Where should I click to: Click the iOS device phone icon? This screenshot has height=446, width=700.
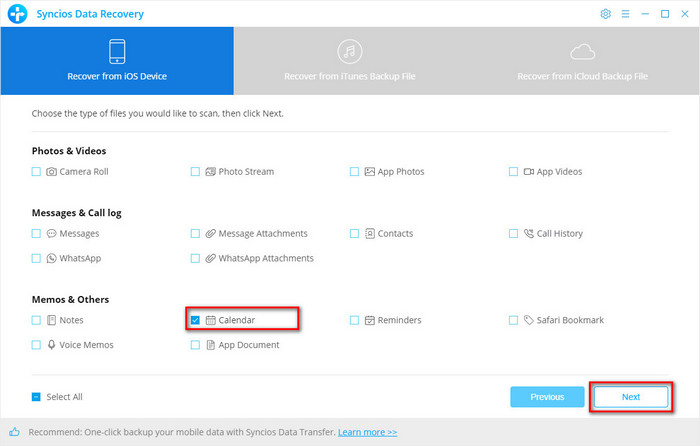[x=117, y=51]
